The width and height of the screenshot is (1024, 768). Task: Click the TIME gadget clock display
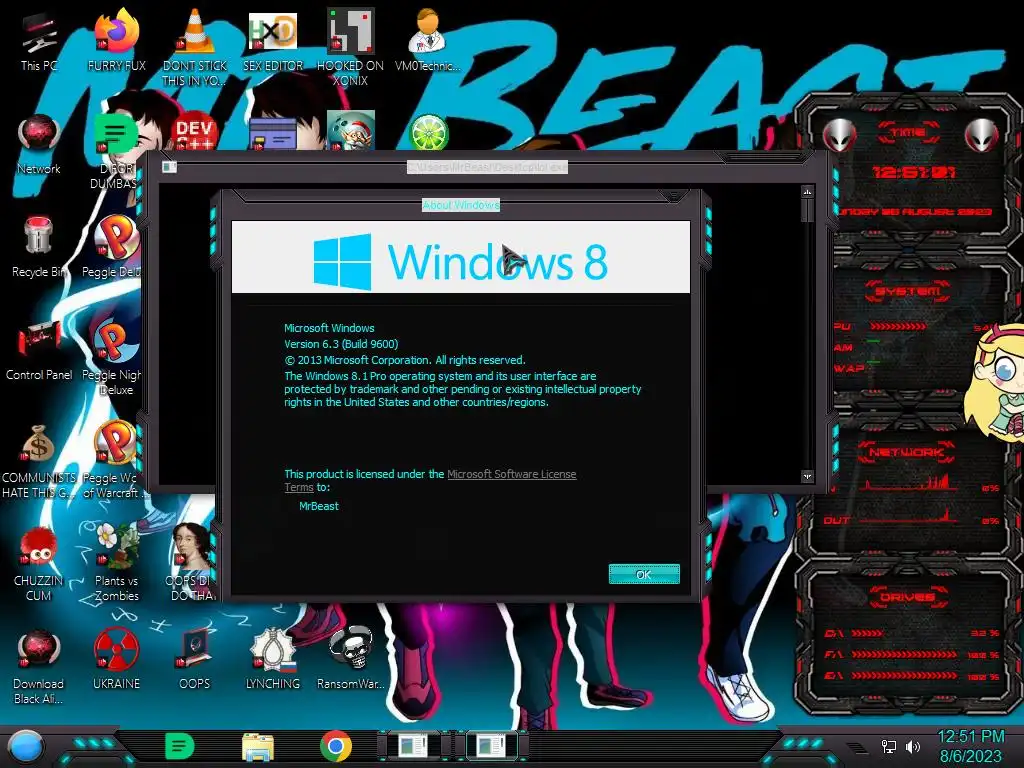pos(913,172)
